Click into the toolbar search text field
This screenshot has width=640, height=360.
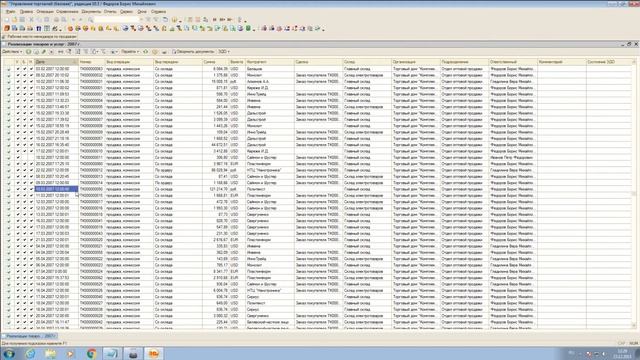pyautogui.click(x=118, y=20)
